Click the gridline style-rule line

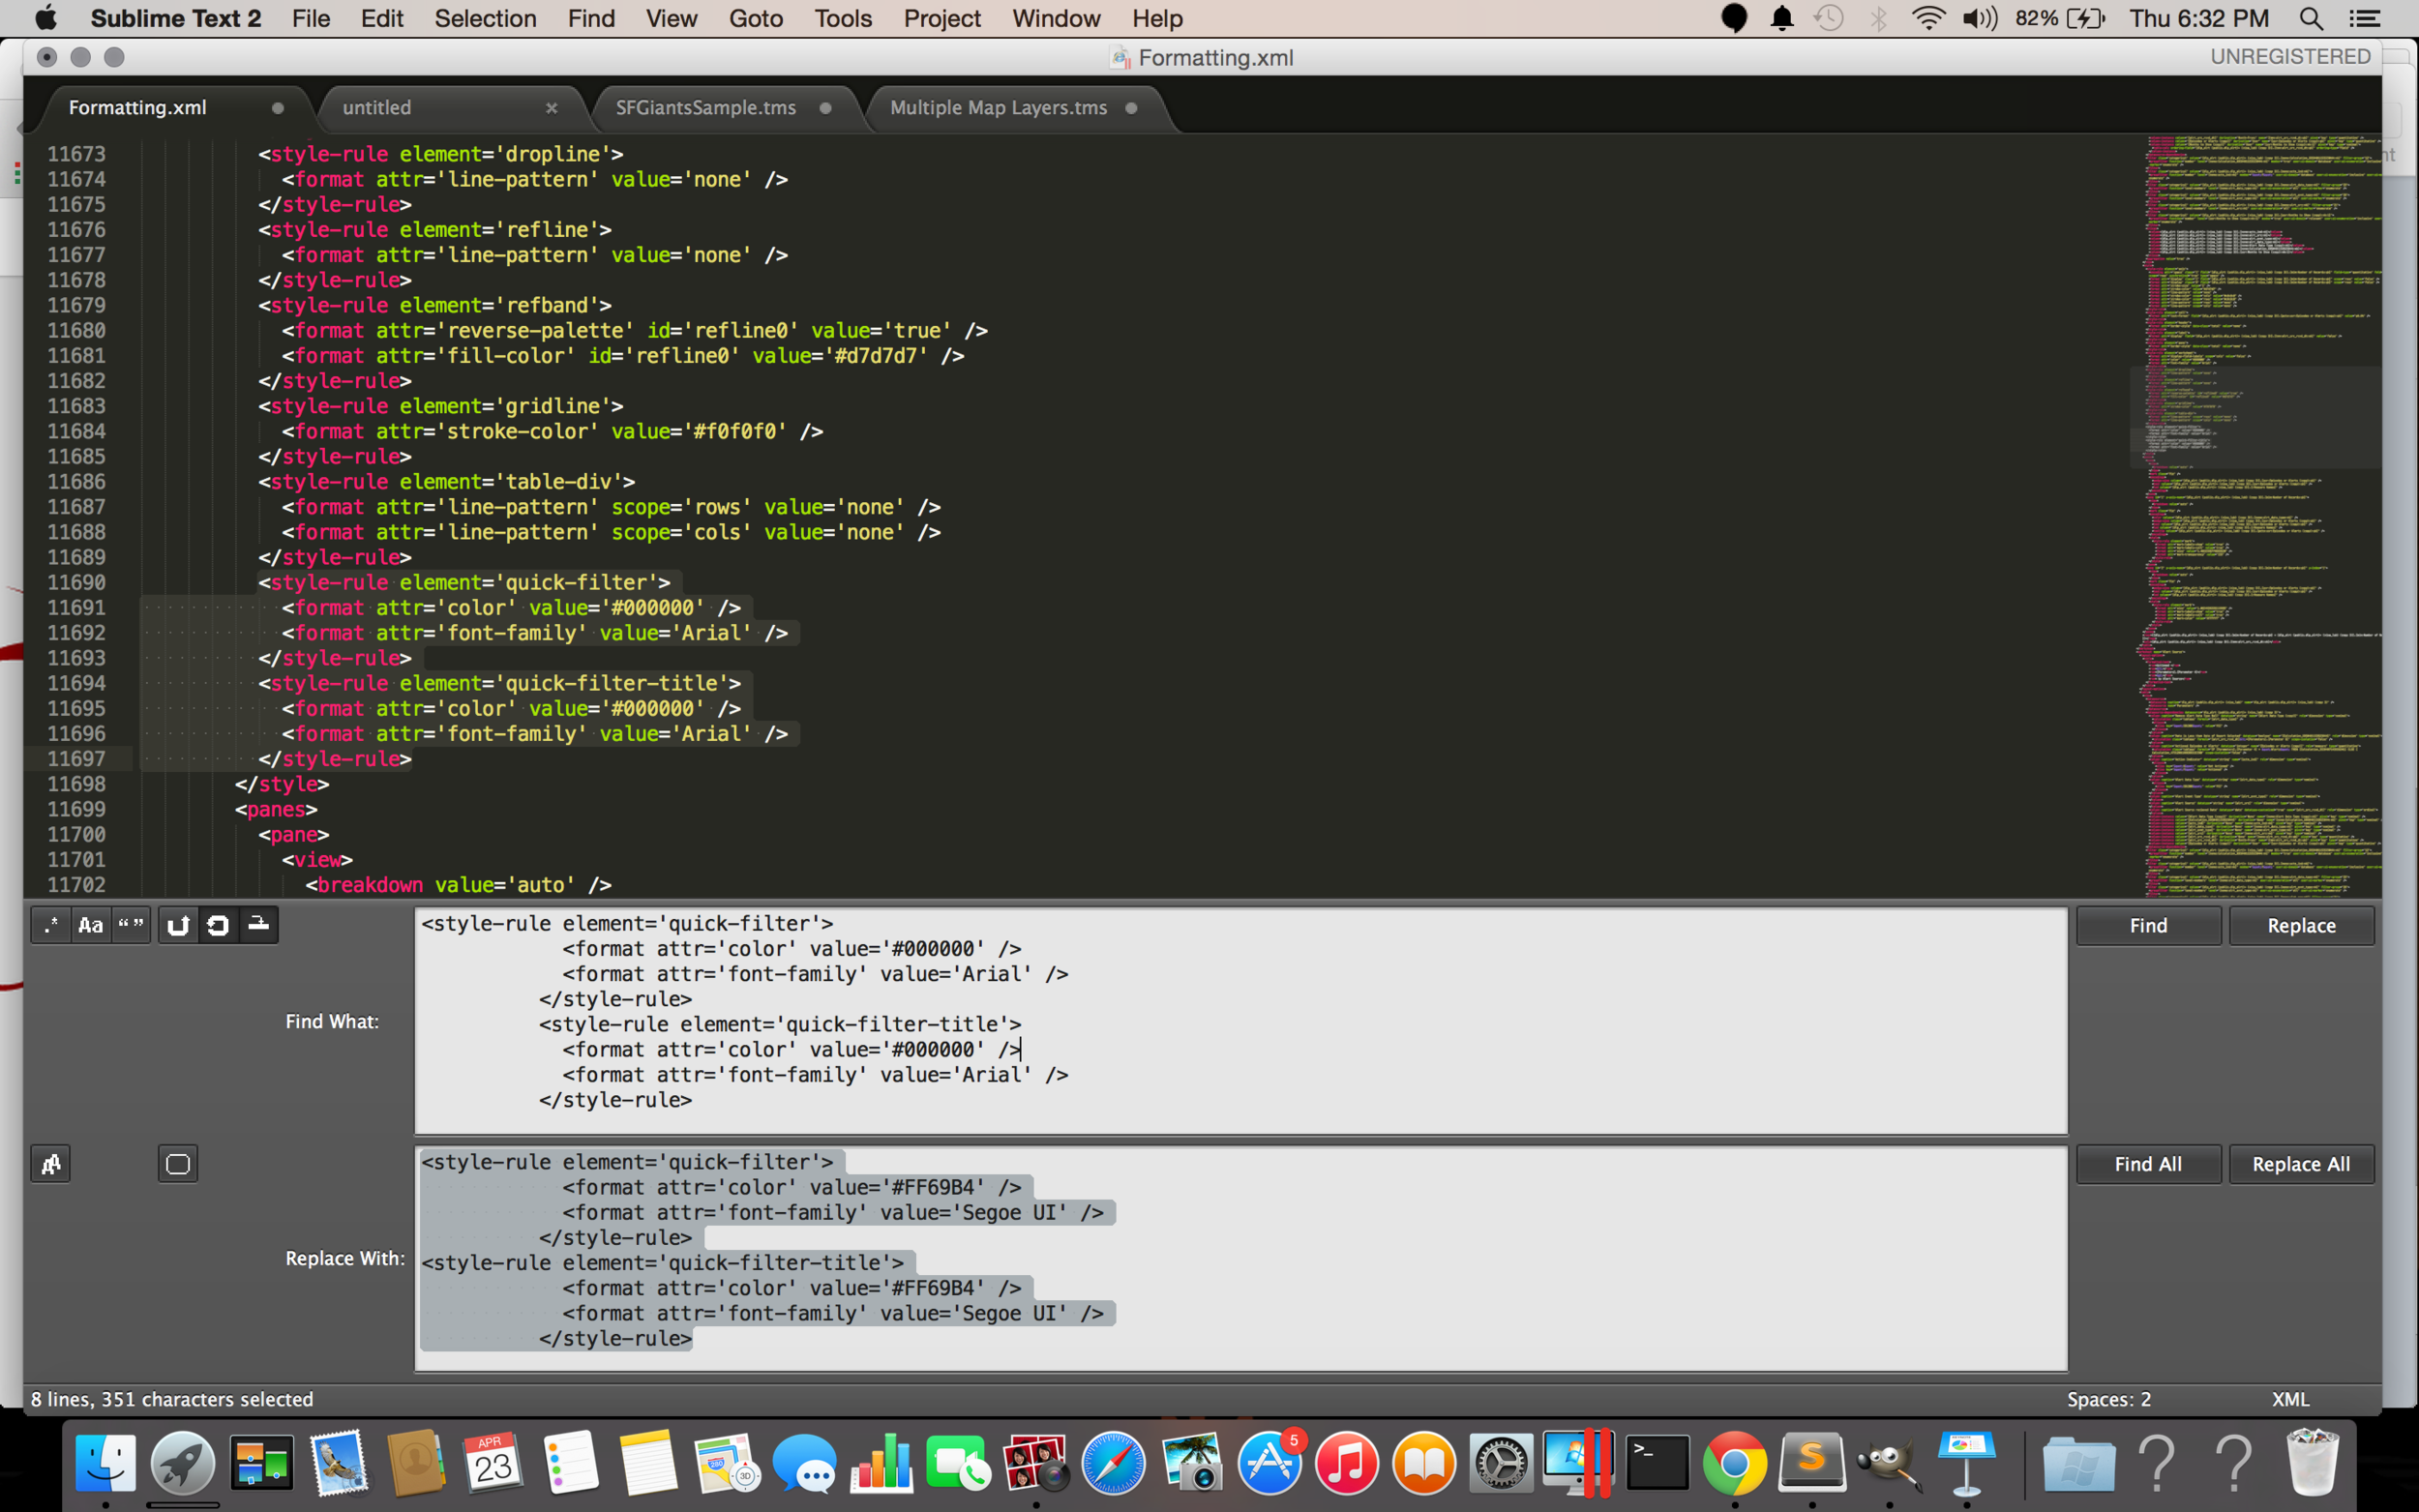click(x=441, y=406)
